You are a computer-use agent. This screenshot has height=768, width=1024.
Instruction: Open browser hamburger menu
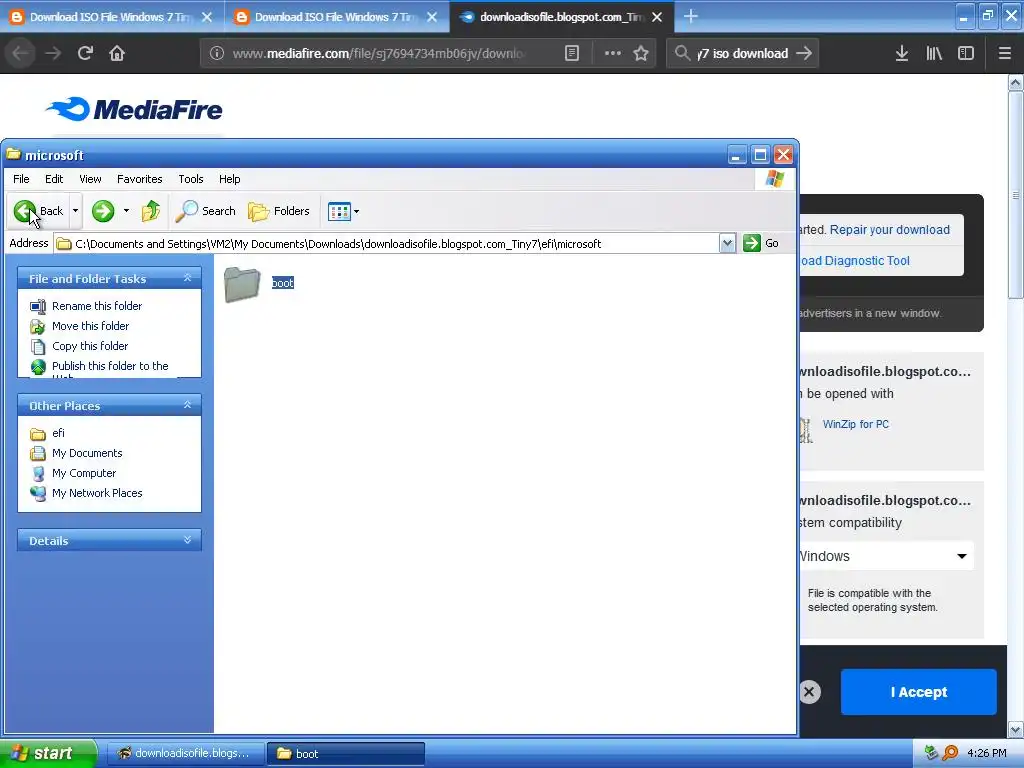point(1005,53)
